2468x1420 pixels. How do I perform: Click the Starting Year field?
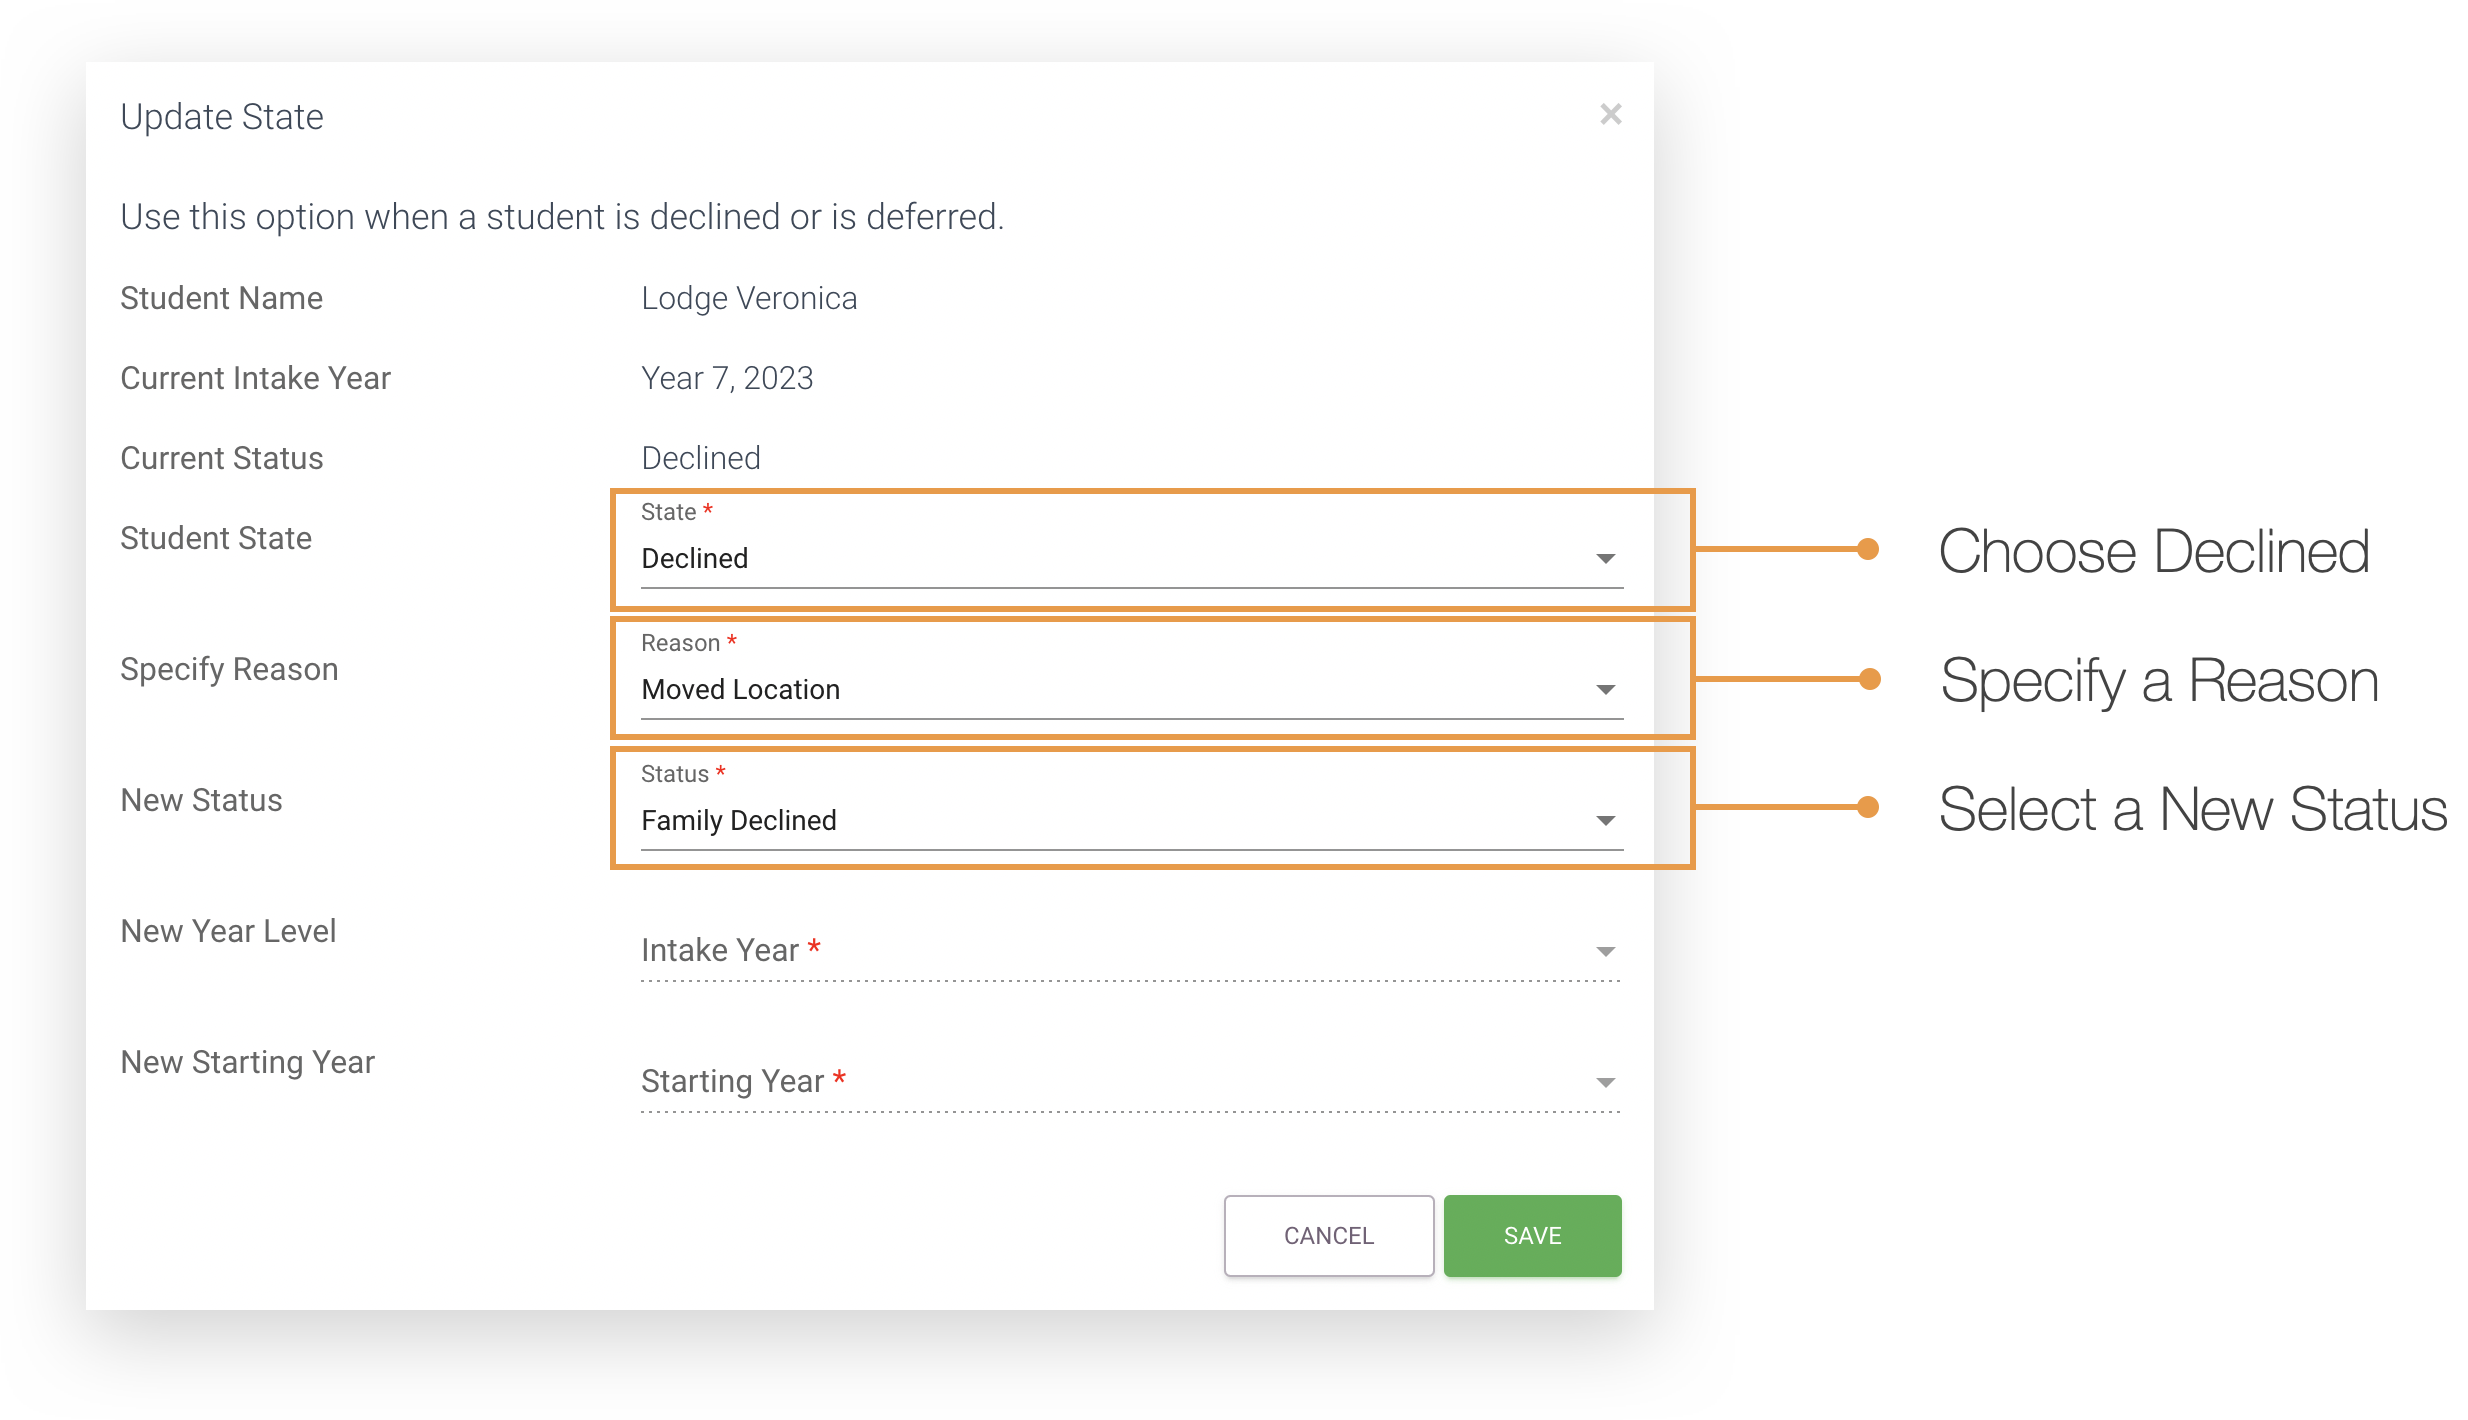pyautogui.click(x=1131, y=1082)
